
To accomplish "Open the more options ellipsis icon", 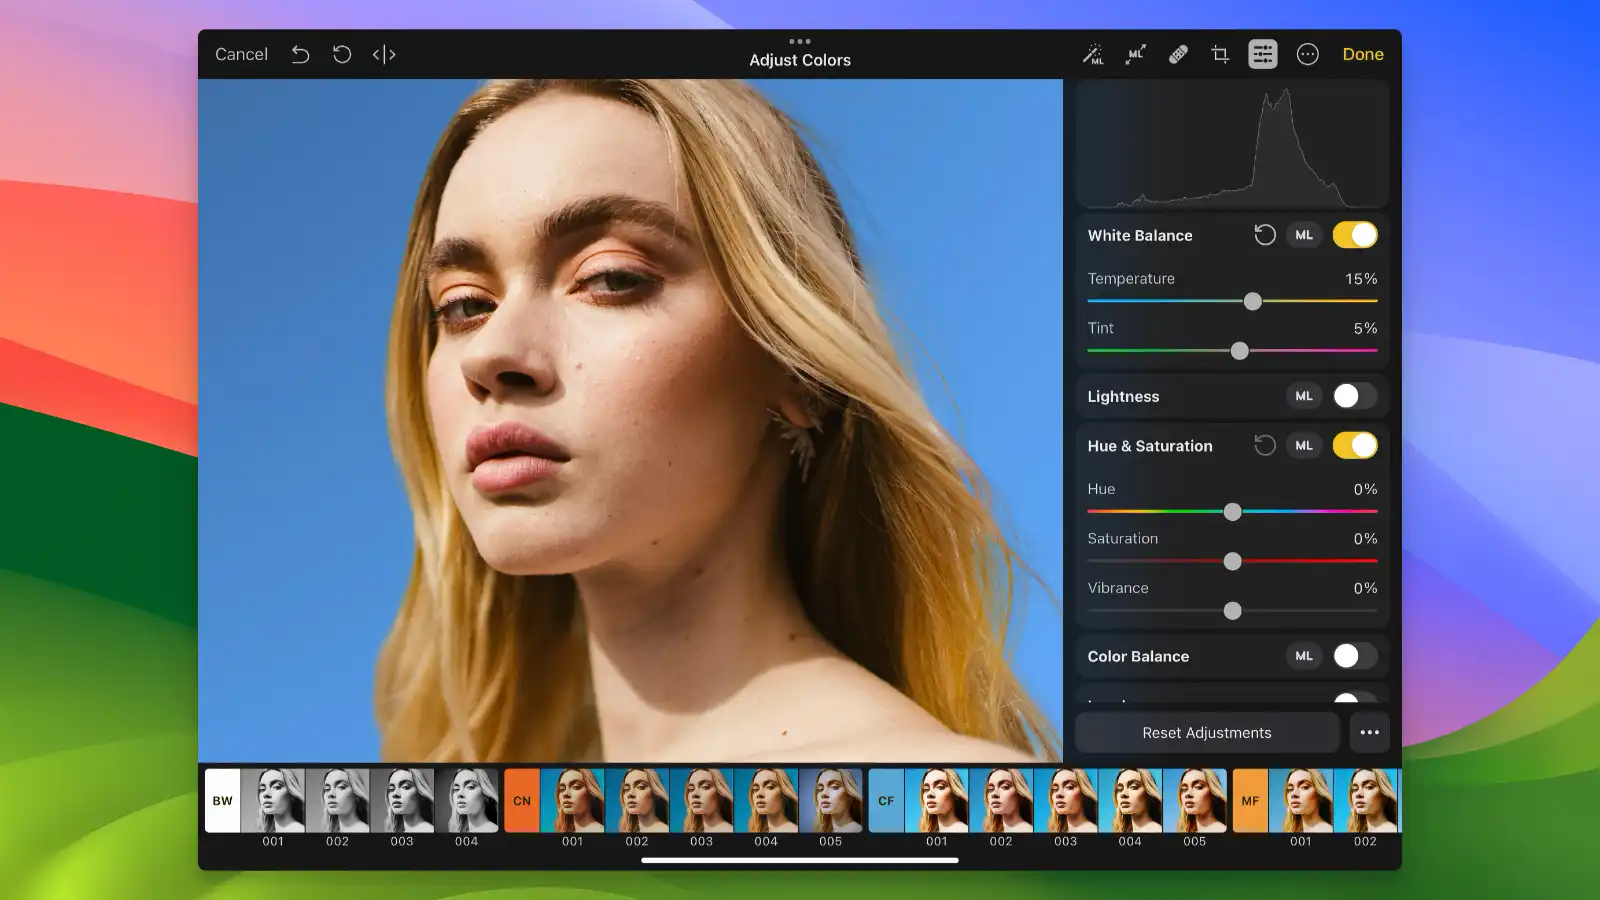I will click(1307, 54).
